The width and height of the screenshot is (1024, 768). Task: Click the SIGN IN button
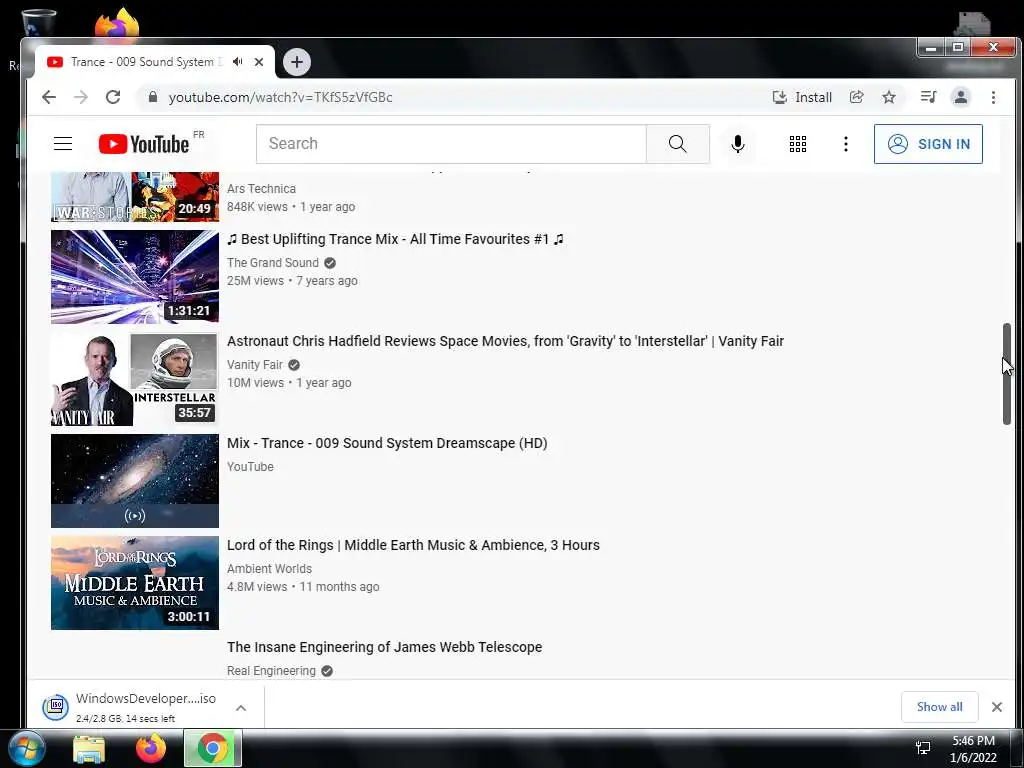(x=928, y=144)
